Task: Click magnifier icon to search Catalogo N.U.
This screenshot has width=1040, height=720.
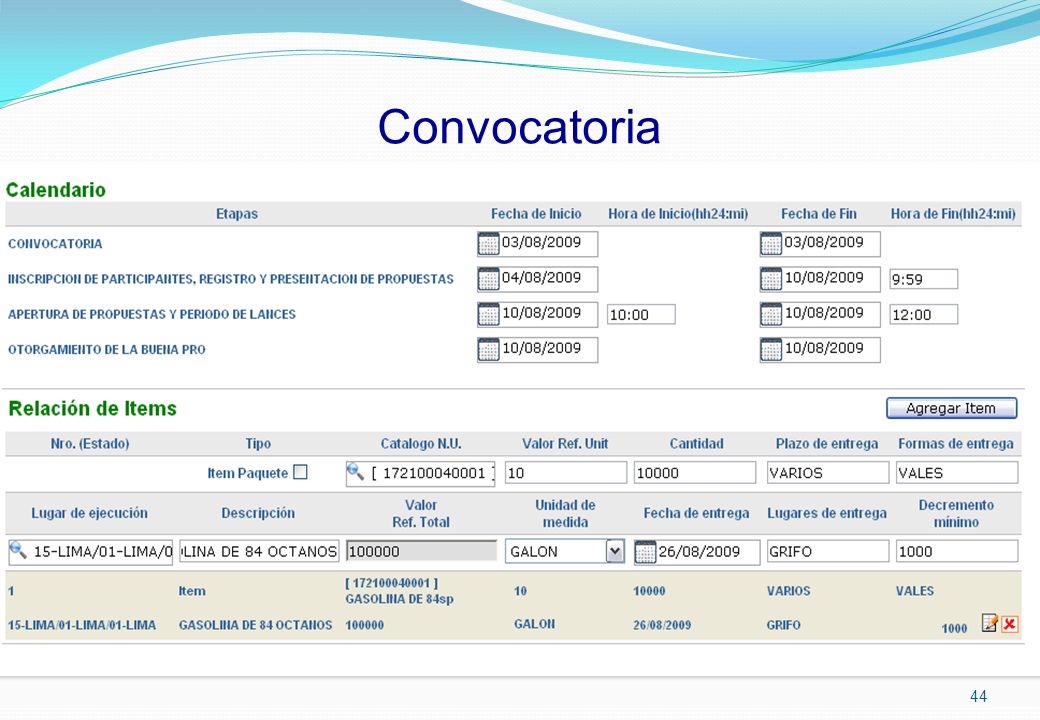Action: [355, 471]
